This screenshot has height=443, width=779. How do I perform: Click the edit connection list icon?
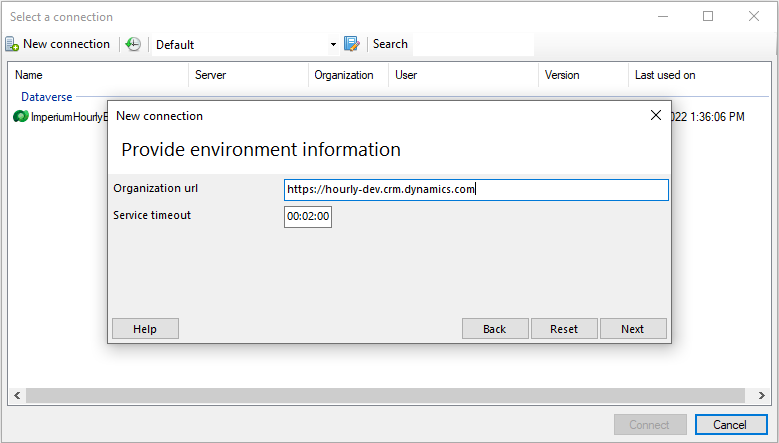pos(352,44)
